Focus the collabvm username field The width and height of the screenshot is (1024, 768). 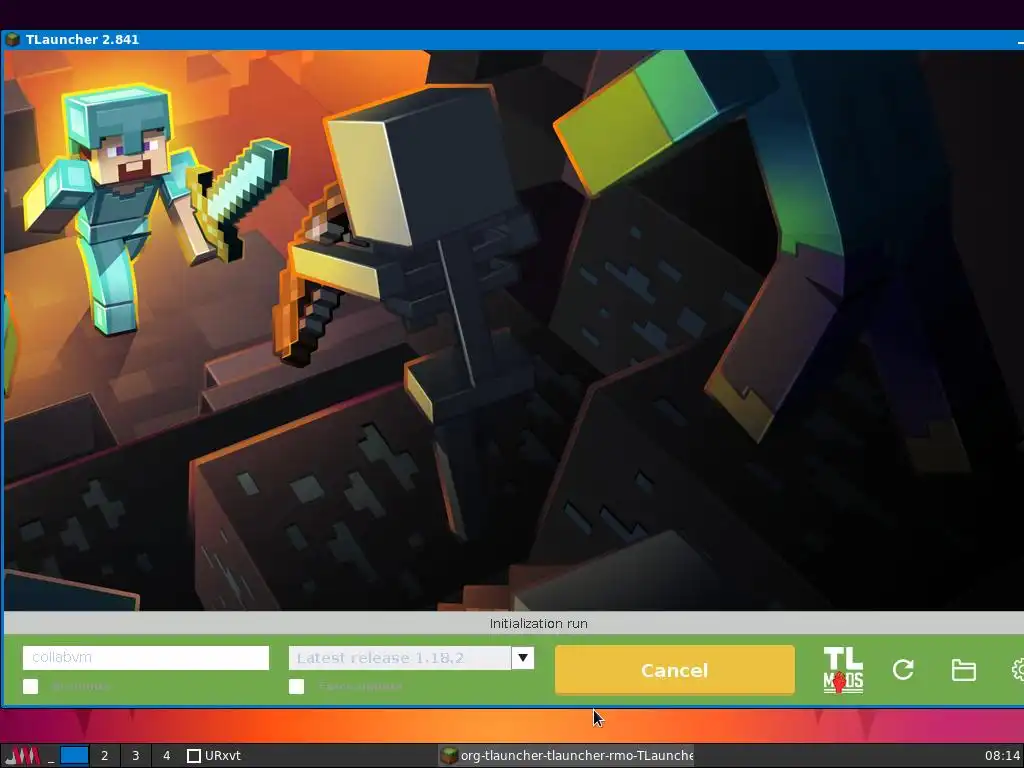[146, 658]
